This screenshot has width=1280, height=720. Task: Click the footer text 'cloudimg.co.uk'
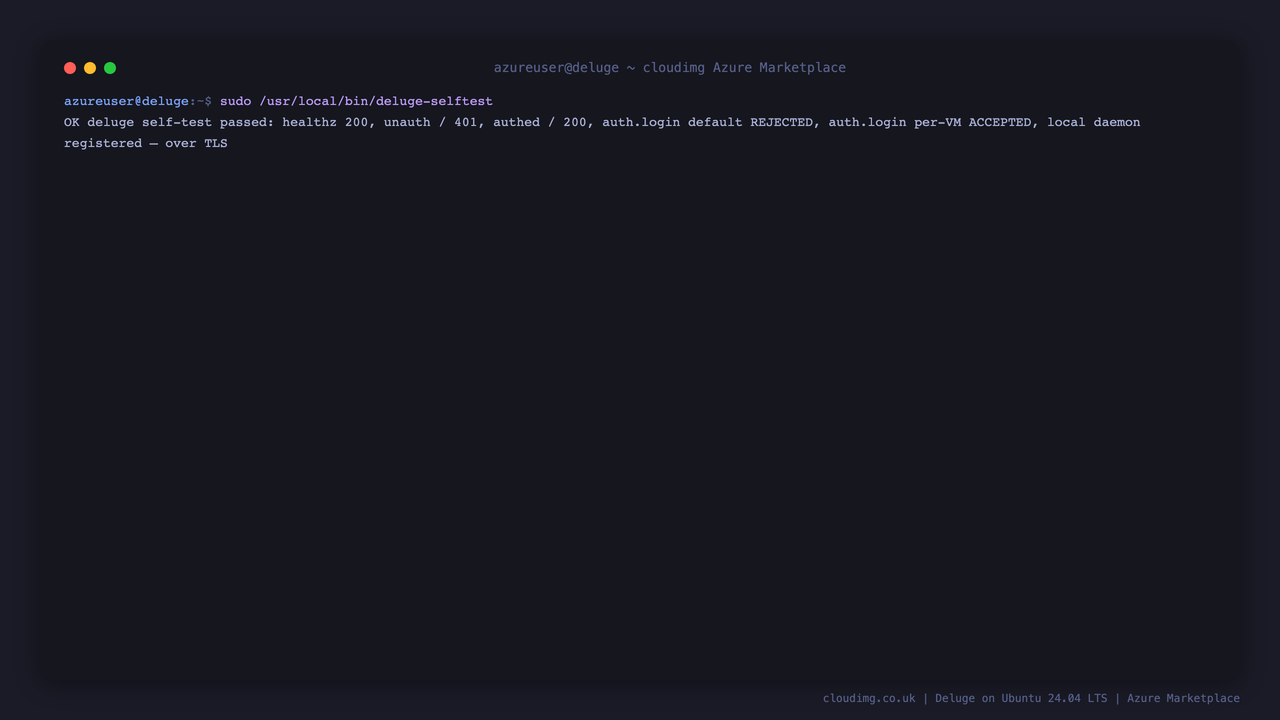pyautogui.click(x=869, y=698)
